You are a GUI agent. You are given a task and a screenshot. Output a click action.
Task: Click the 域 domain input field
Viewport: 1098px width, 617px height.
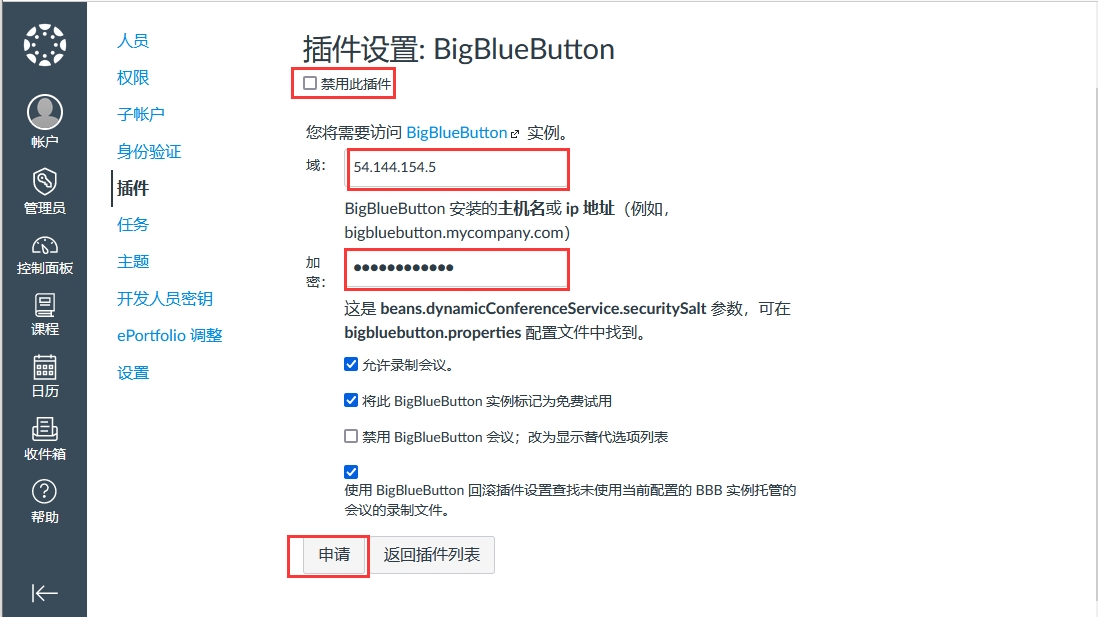pos(457,168)
